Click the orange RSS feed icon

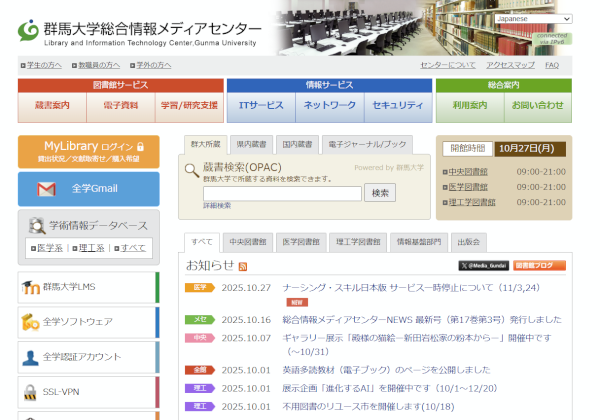point(243,267)
